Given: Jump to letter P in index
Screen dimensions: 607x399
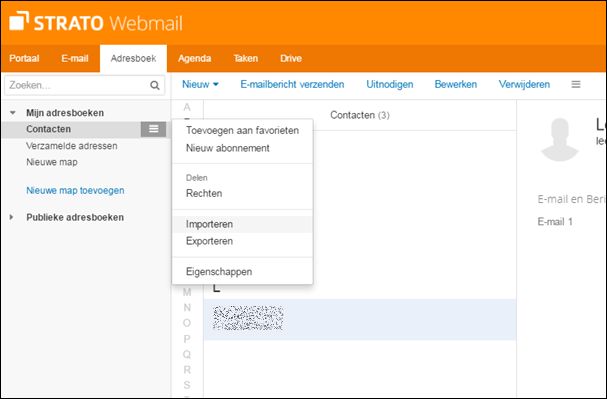Looking at the screenshot, I should (x=187, y=339).
